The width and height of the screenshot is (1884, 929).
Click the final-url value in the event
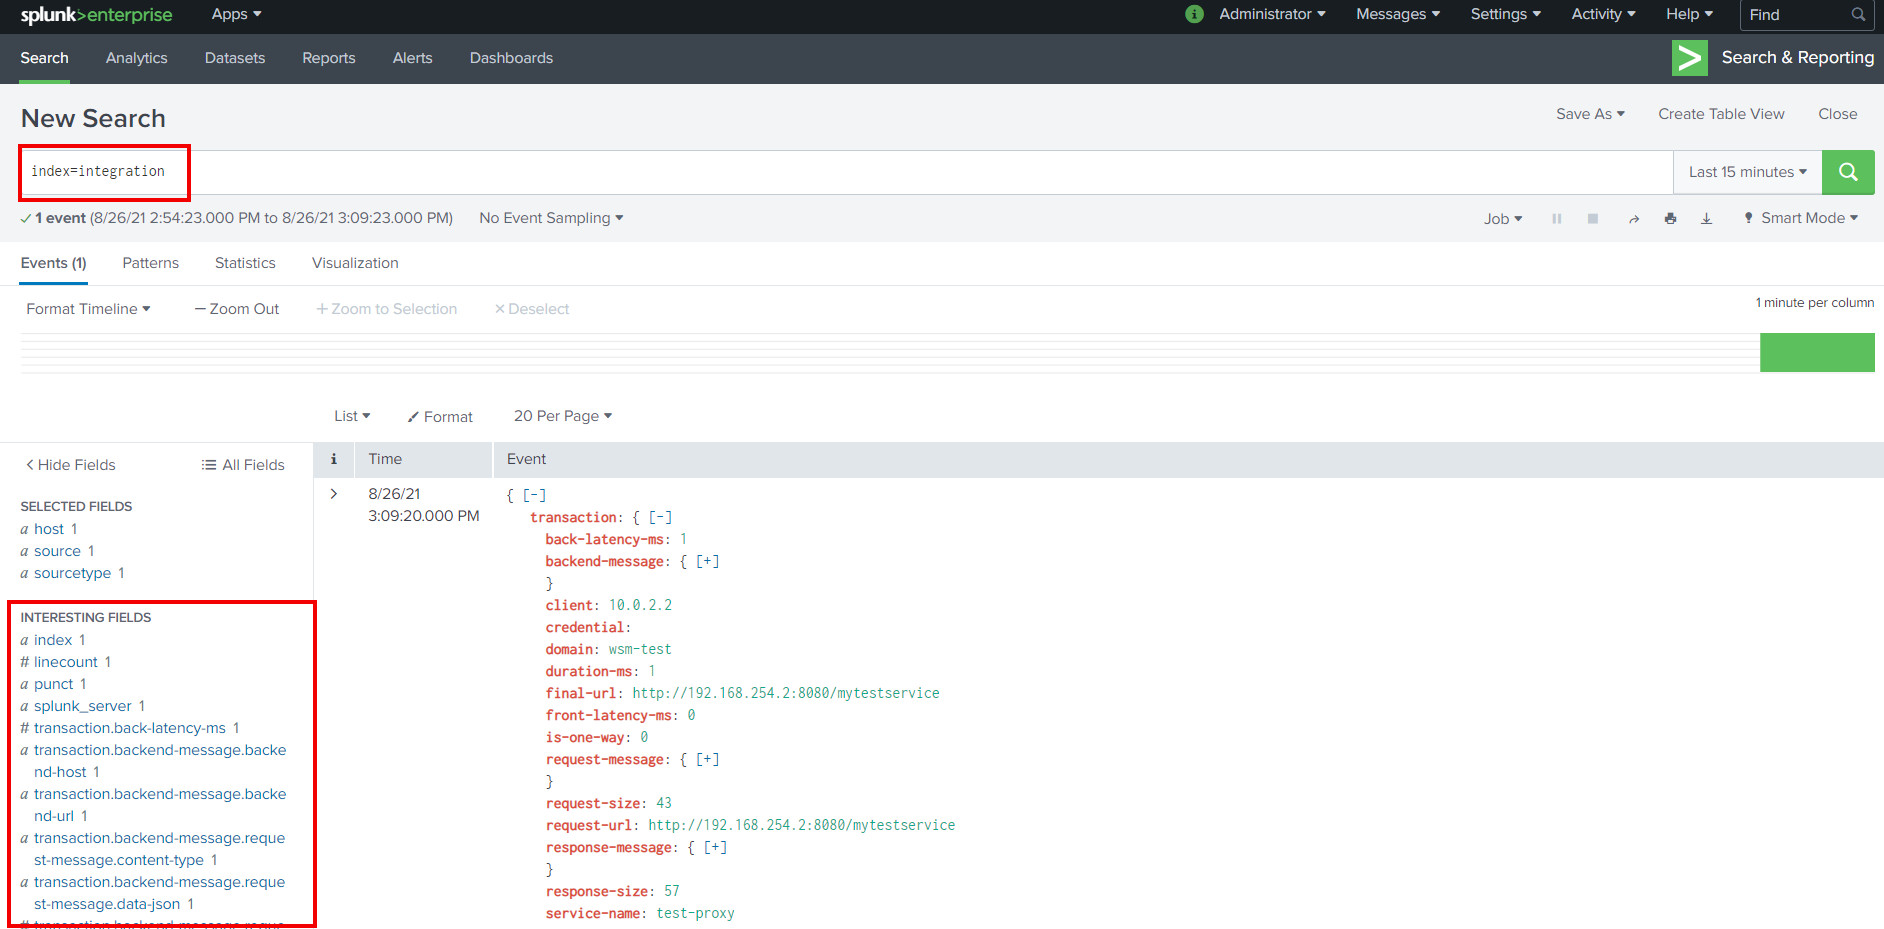point(786,693)
